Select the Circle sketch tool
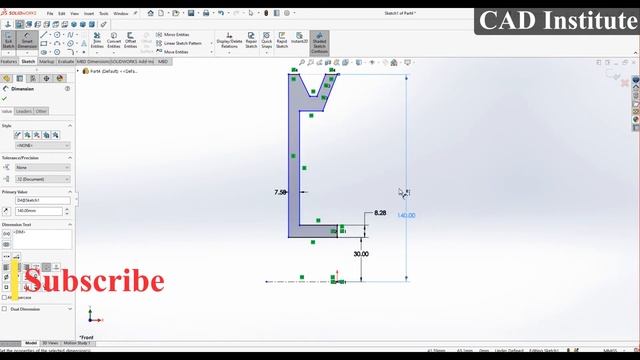The height and width of the screenshot is (360, 640). pos(57,35)
